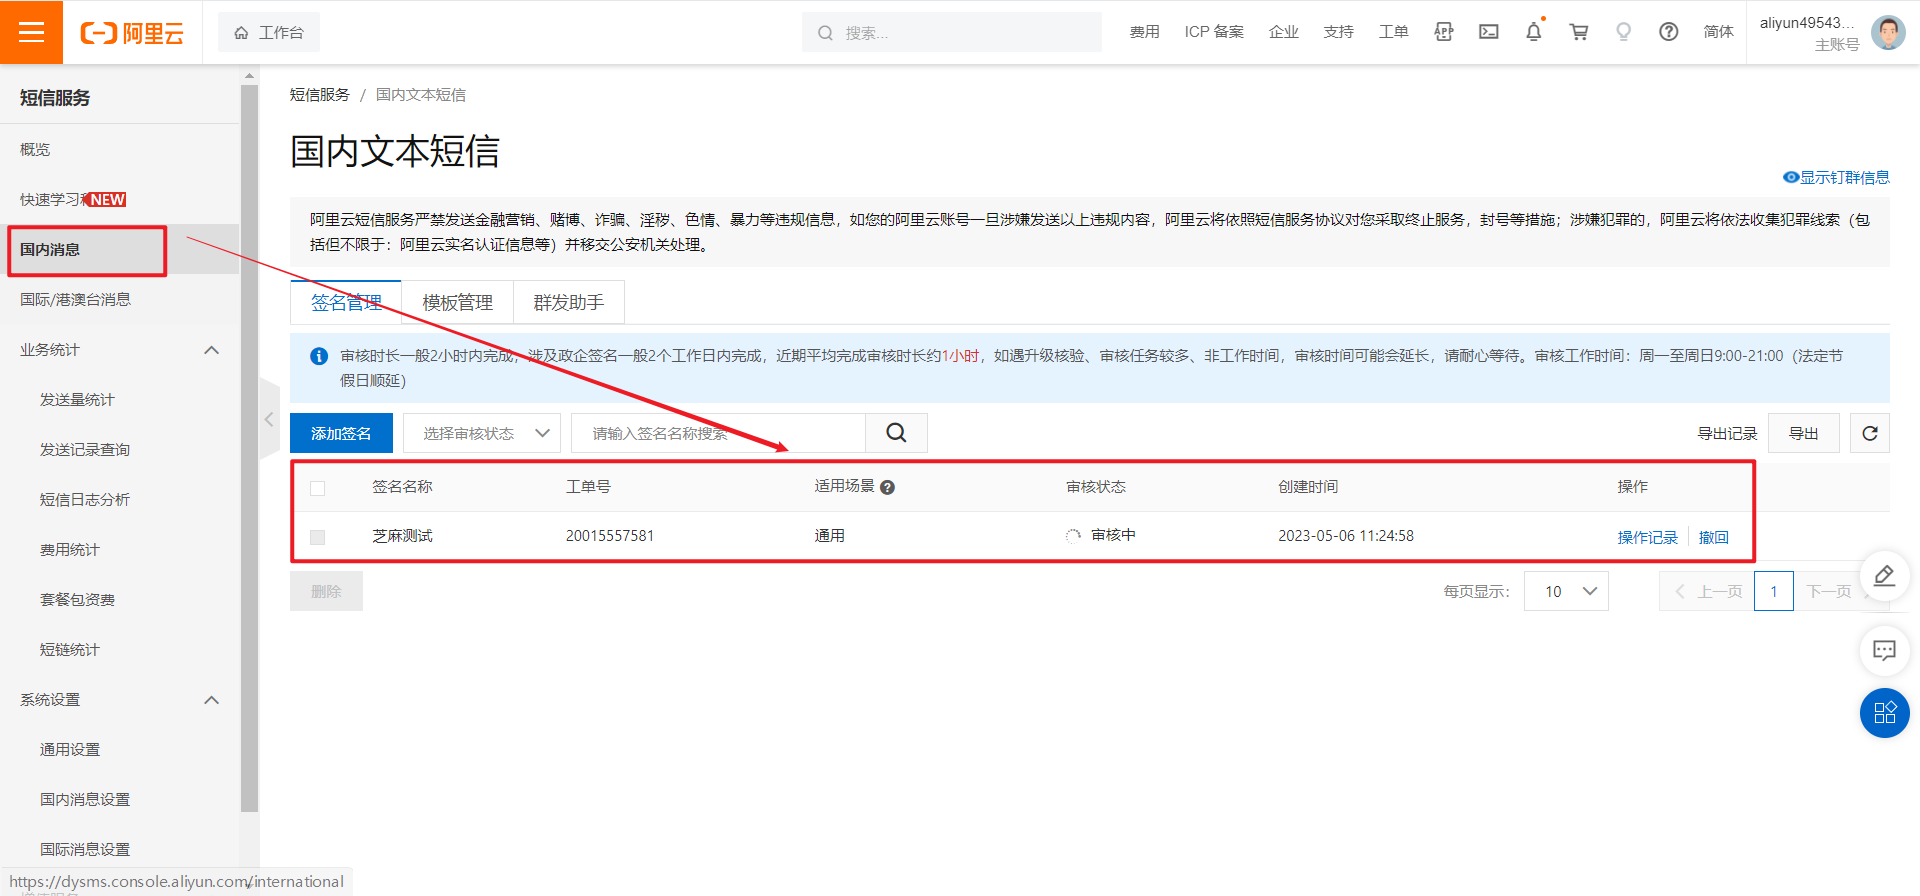Click the signature search magnifier button

[x=896, y=433]
